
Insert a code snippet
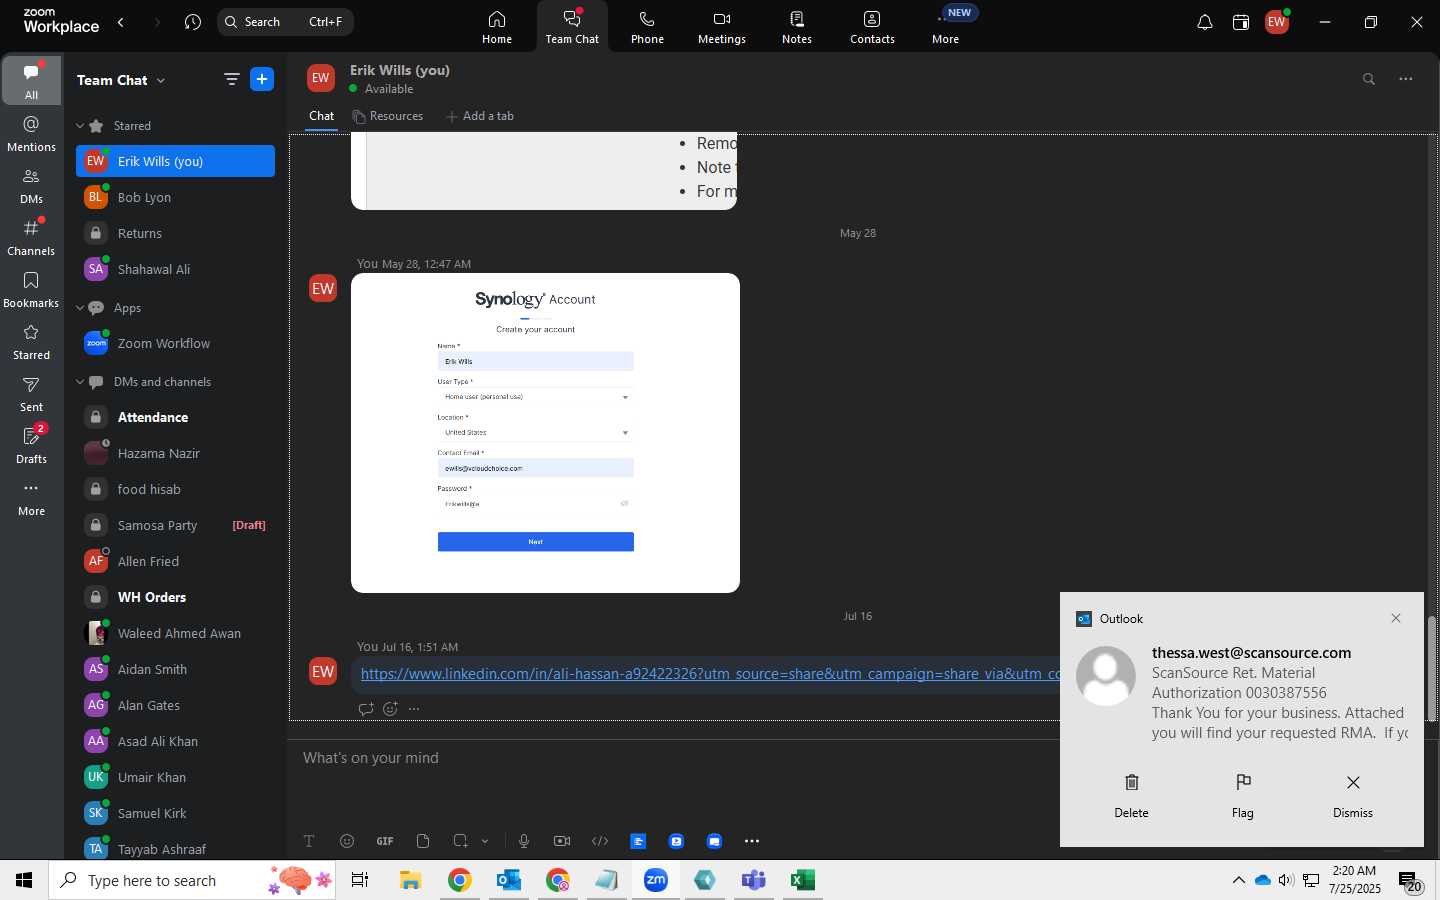(x=600, y=841)
